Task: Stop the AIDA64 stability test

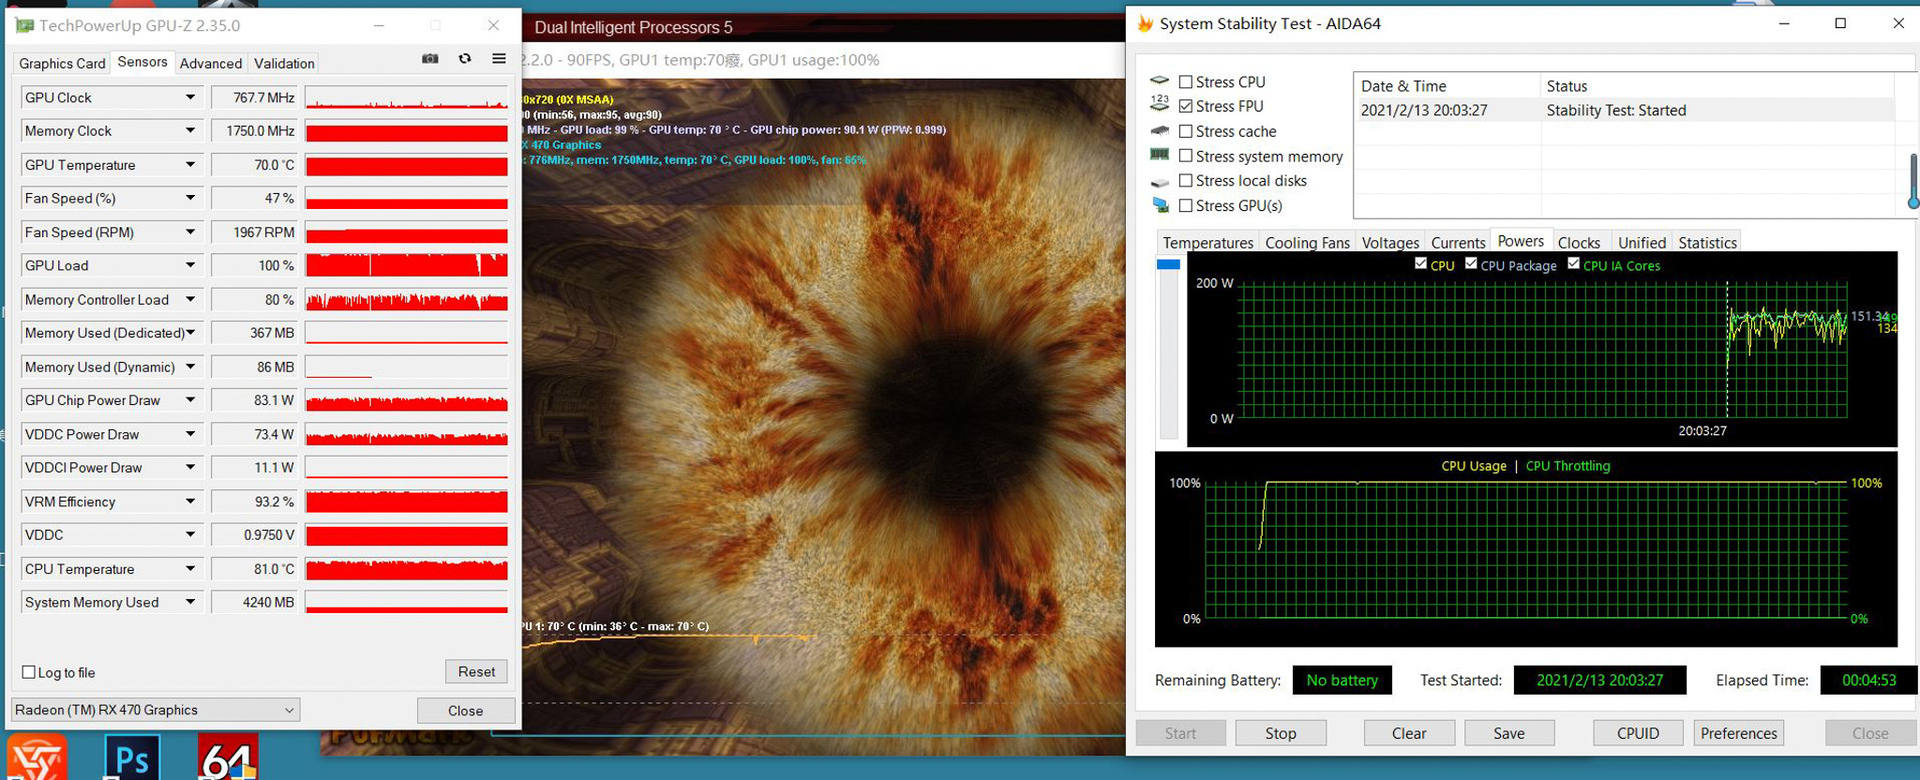Action: [x=1280, y=733]
